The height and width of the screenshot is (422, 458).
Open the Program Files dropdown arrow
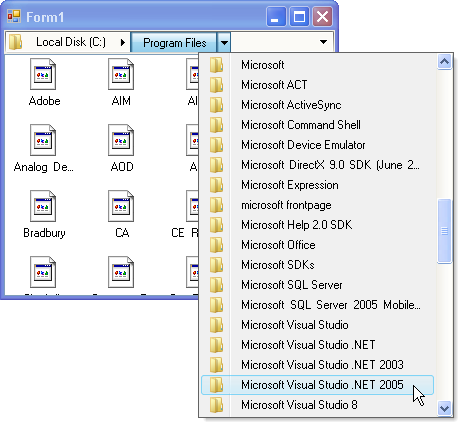[224, 43]
